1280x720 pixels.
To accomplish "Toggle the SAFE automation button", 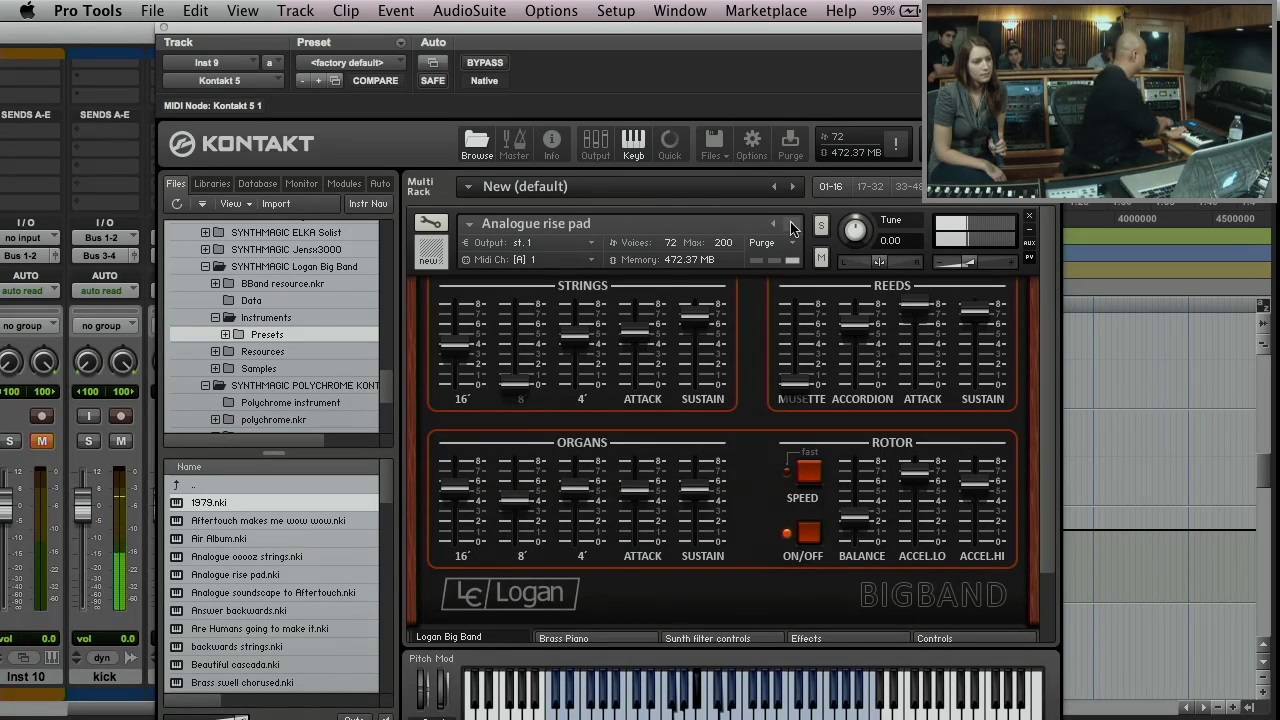I will [433, 81].
